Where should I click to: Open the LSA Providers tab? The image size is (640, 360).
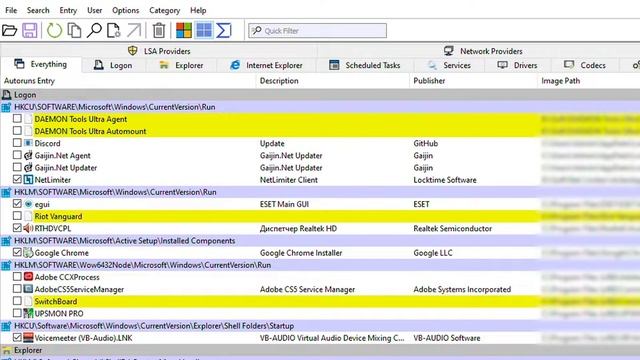[x=159, y=51]
